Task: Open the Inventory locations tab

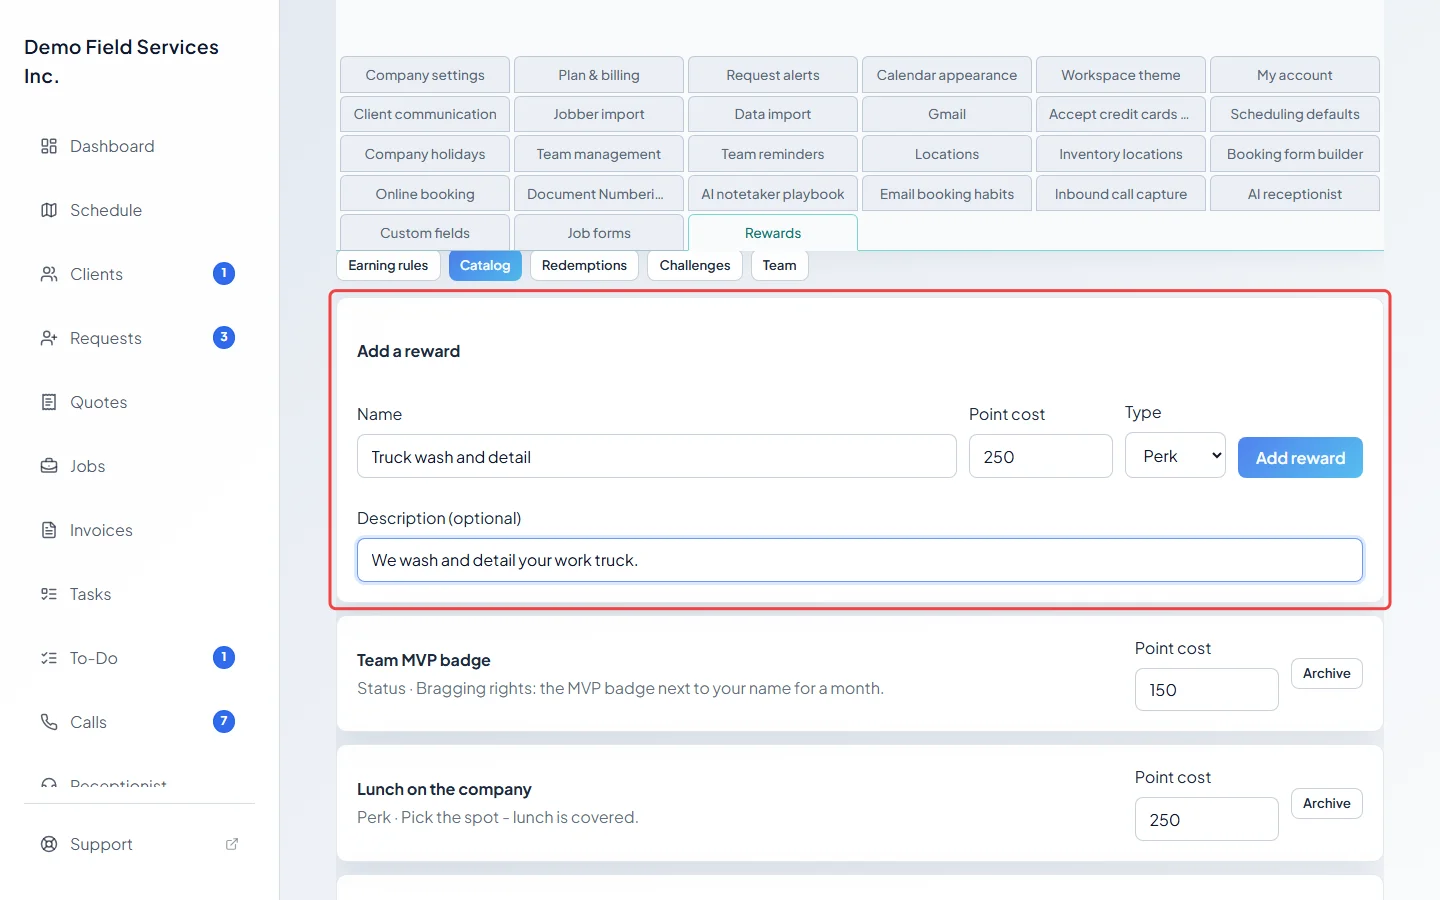Action: coord(1121,154)
